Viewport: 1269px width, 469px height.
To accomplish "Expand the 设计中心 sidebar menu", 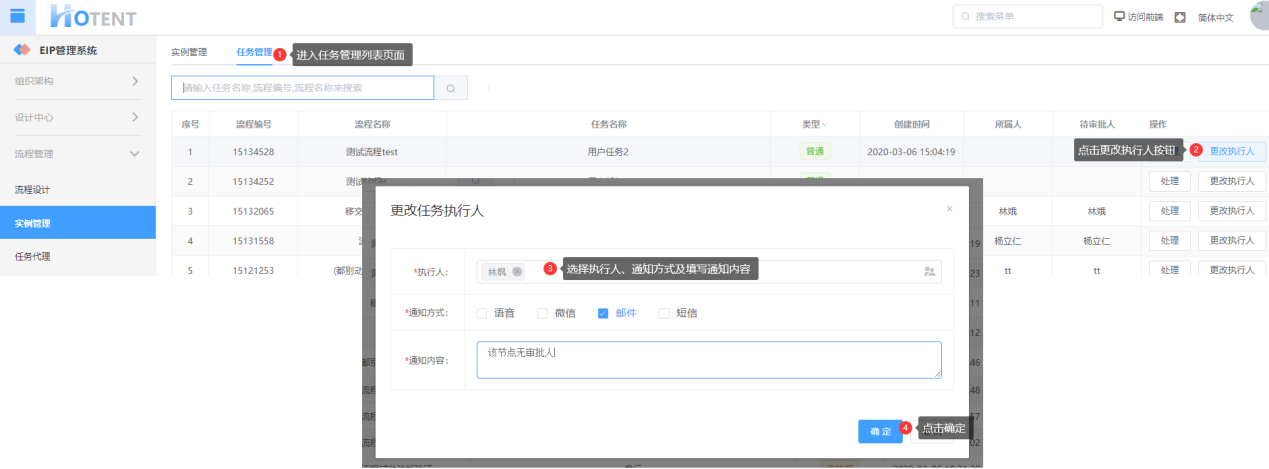I will pyautogui.click(x=77, y=117).
